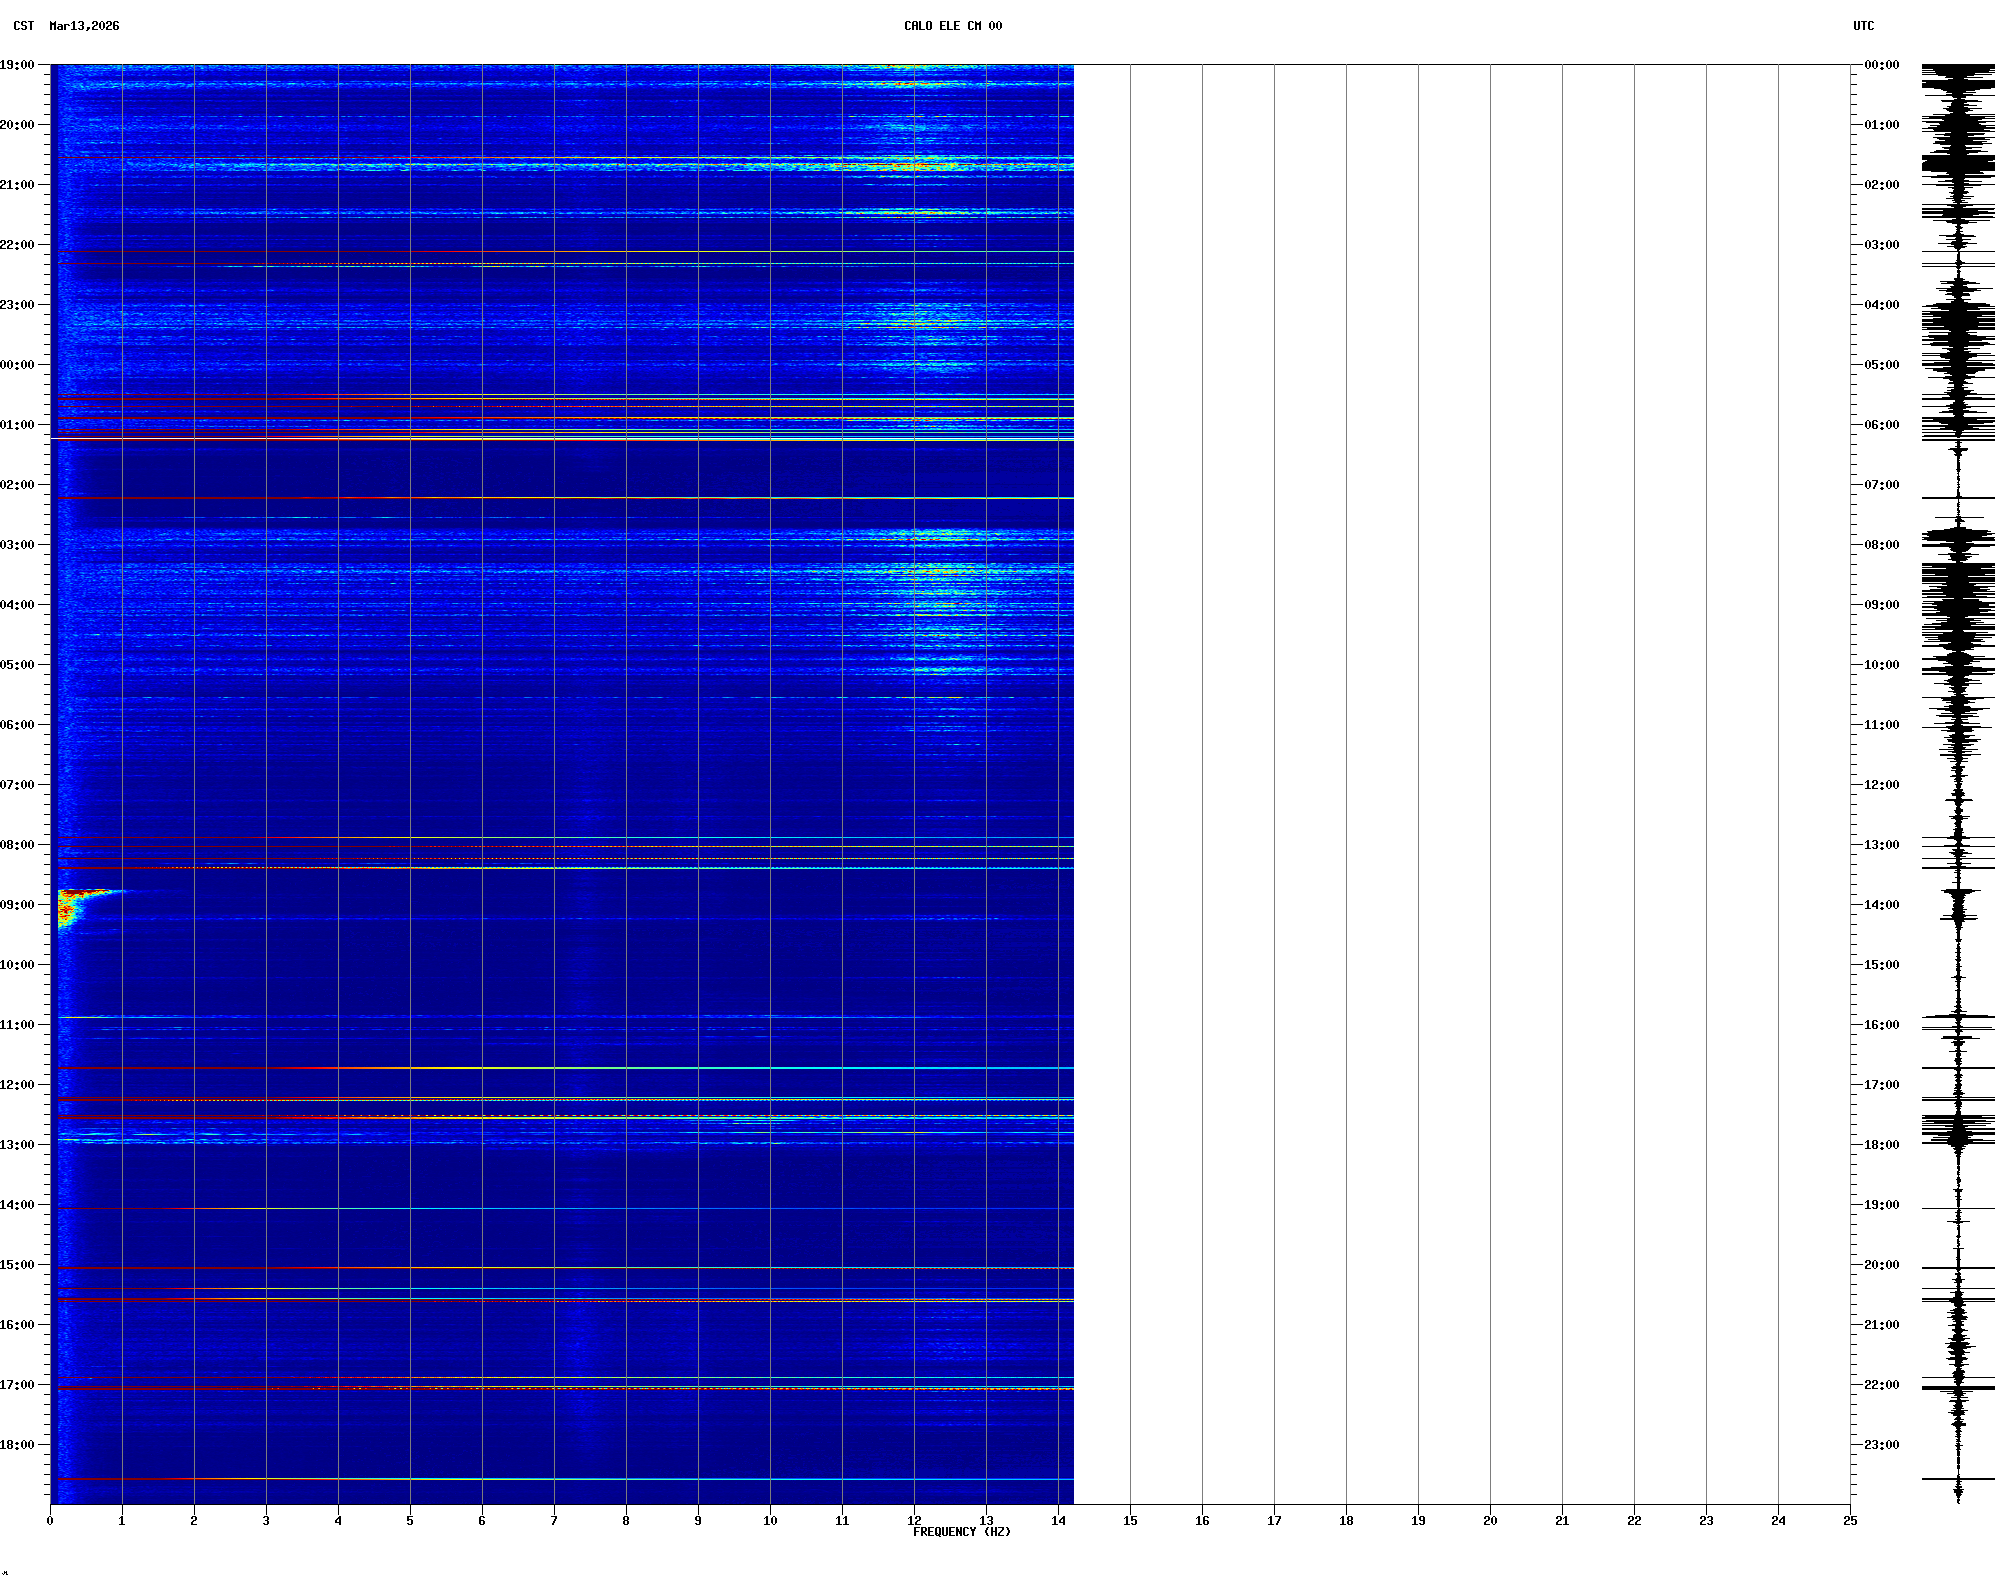
Task: Click the 14:00 UTC time tick label
Action: [1881, 905]
